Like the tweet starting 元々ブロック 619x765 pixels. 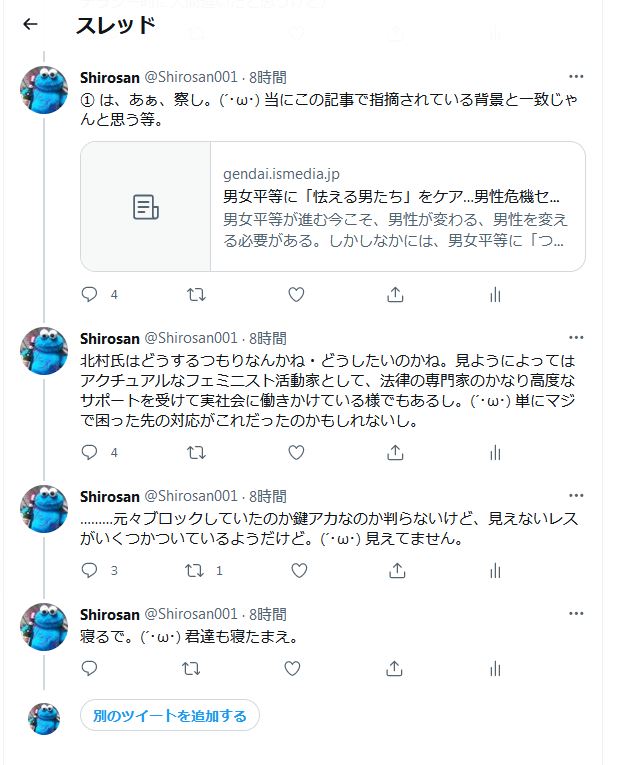point(299,570)
